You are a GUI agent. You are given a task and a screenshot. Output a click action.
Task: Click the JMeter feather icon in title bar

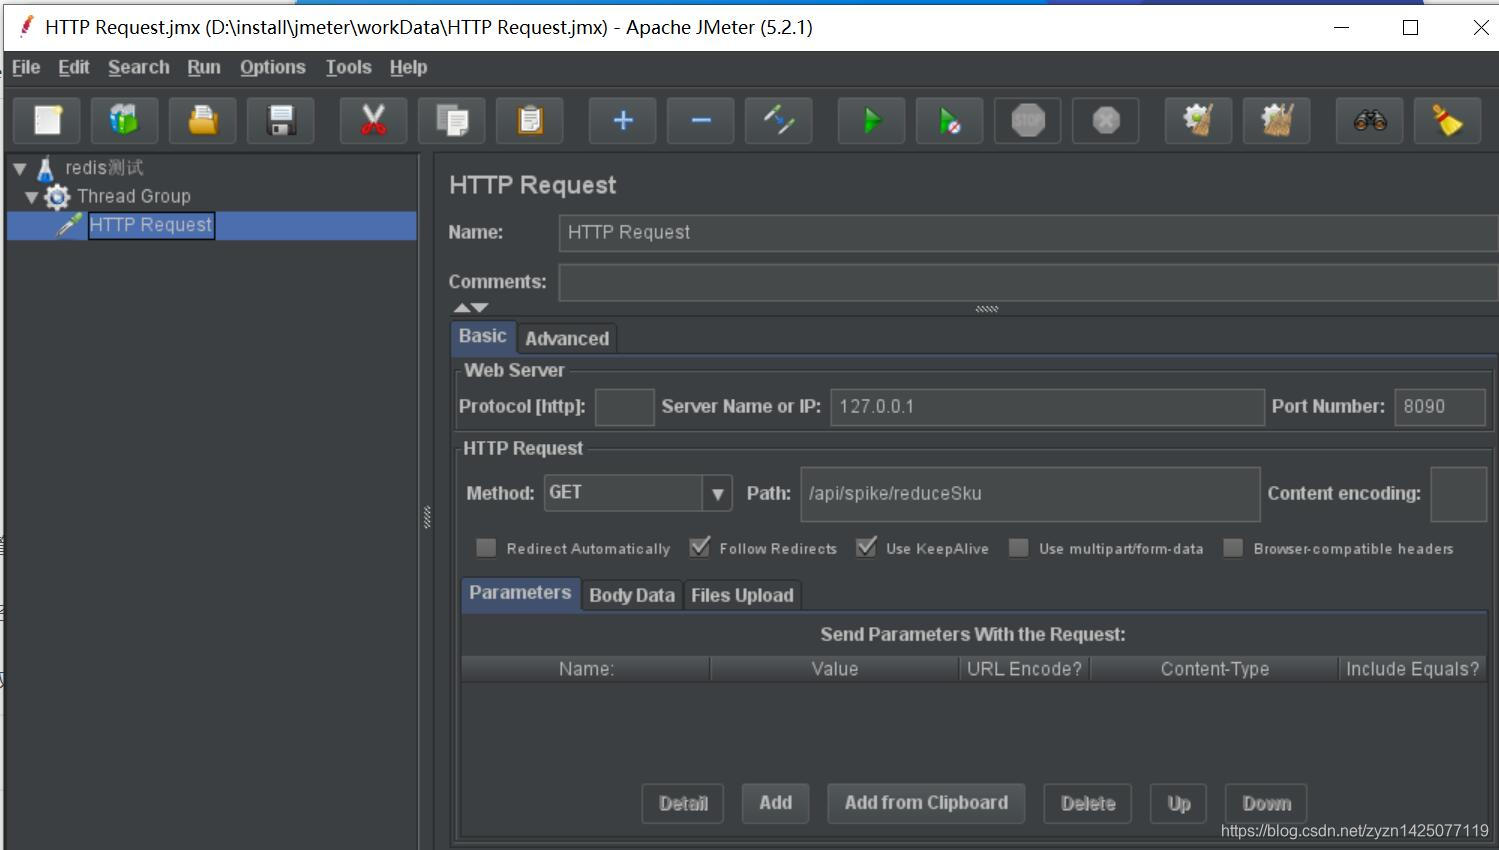point(26,26)
